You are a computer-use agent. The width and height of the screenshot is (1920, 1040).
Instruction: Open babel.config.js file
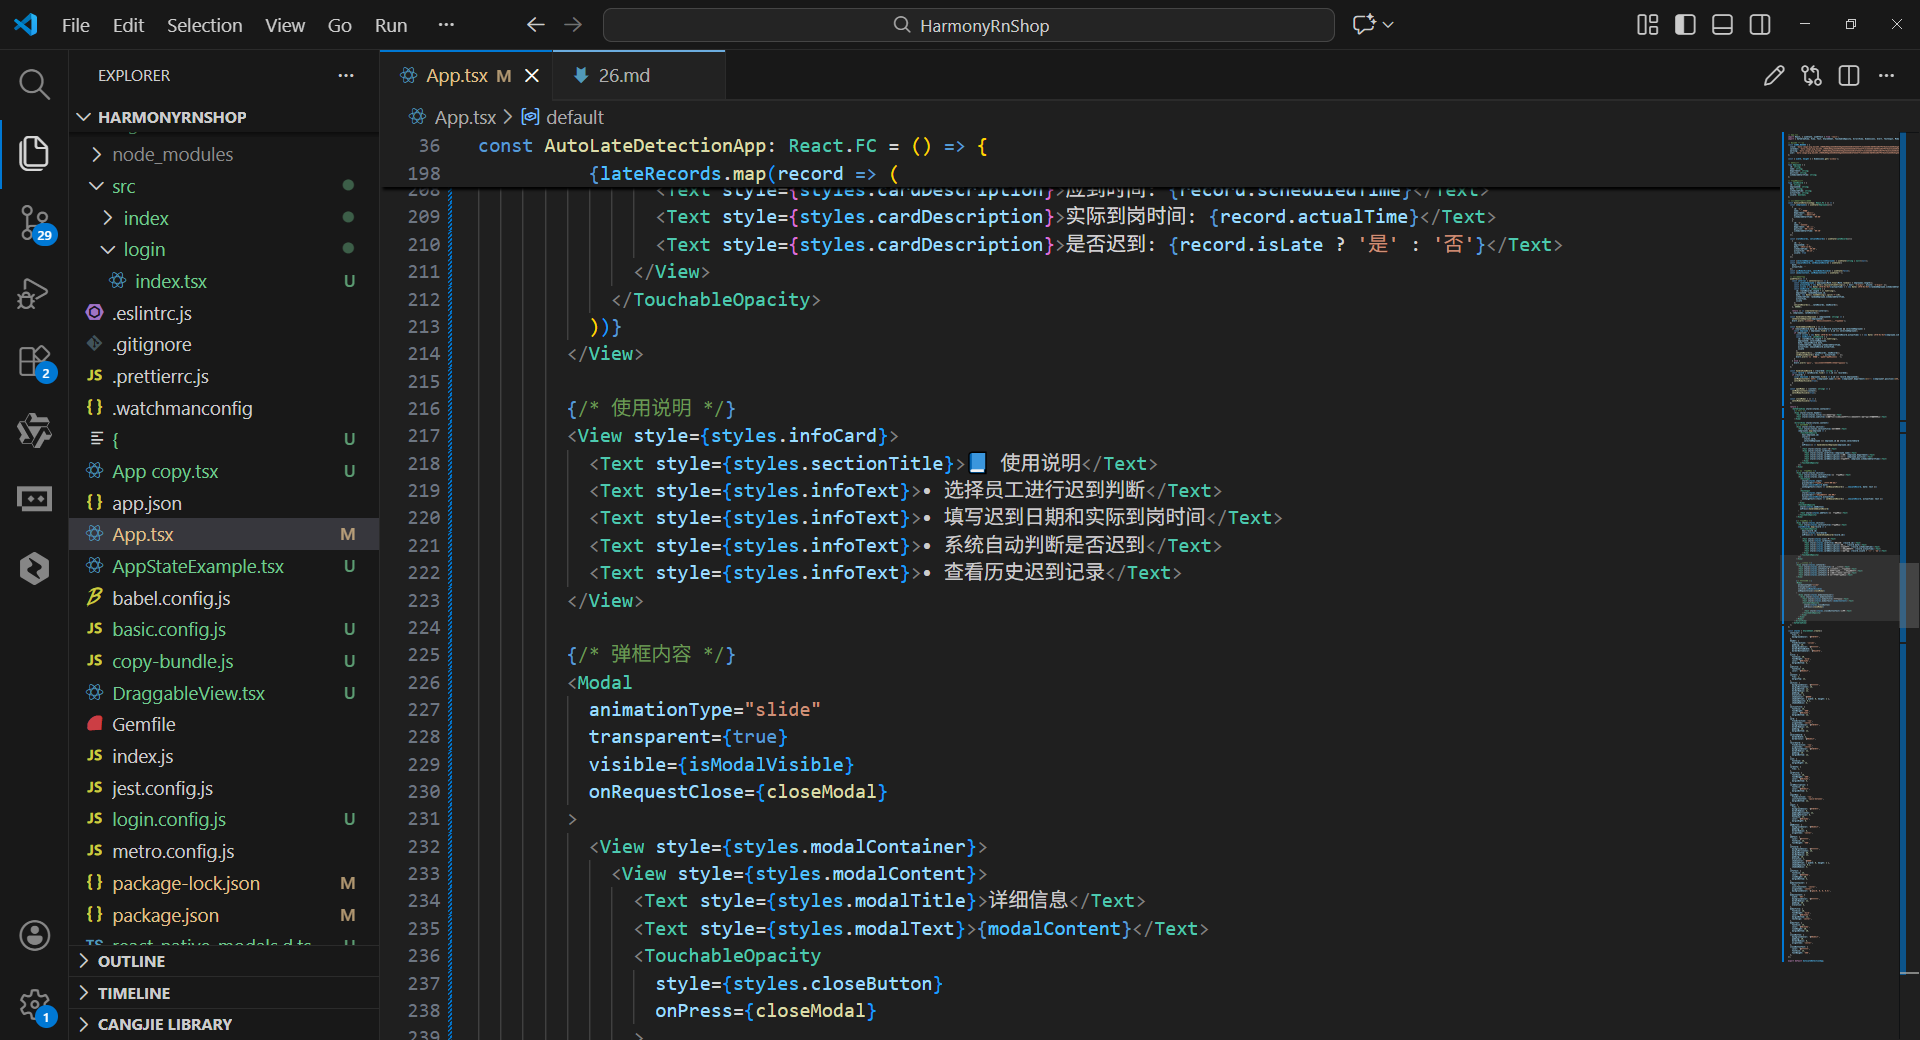[224, 598]
